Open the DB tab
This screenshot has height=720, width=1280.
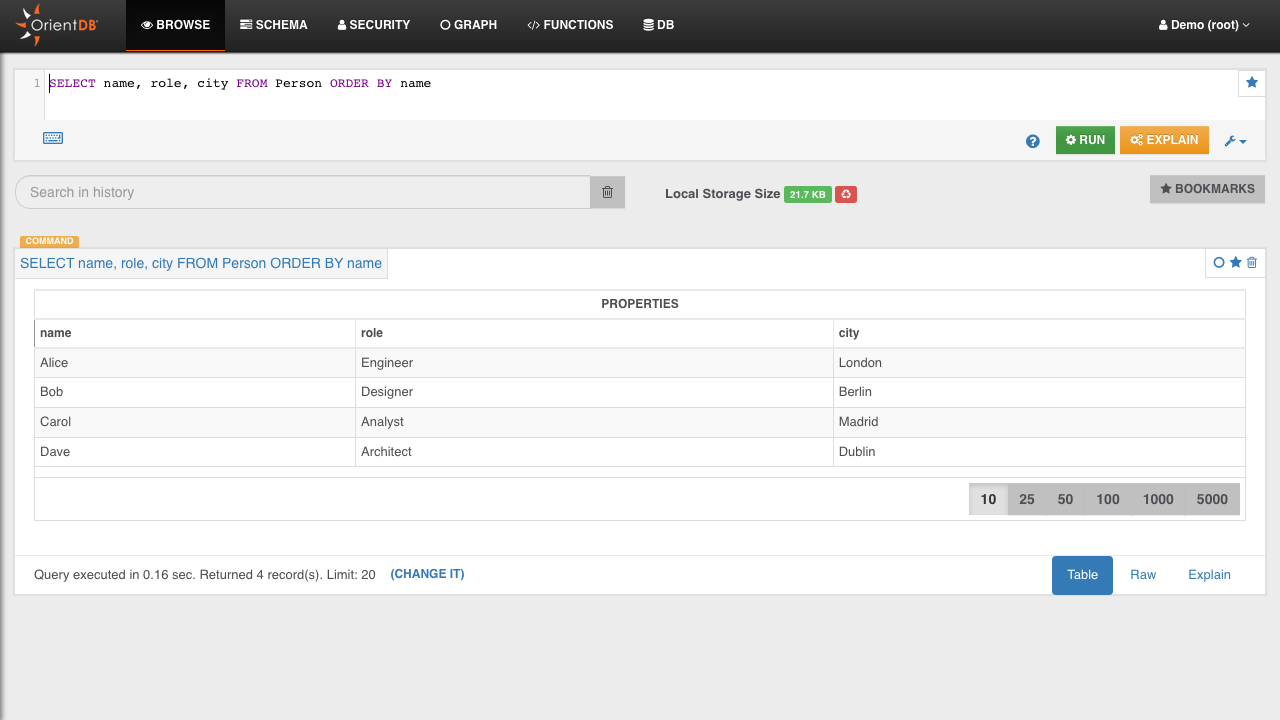point(658,25)
